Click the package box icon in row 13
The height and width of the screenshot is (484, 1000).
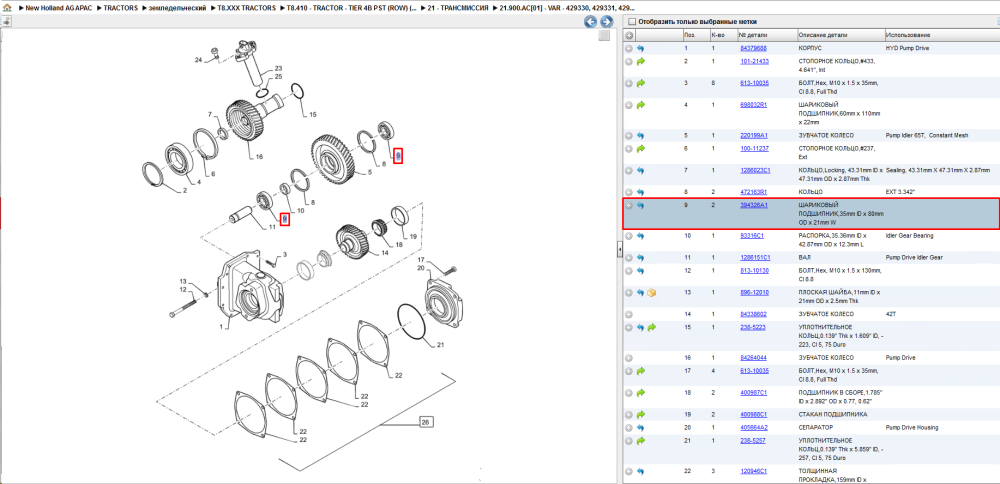tap(652, 293)
